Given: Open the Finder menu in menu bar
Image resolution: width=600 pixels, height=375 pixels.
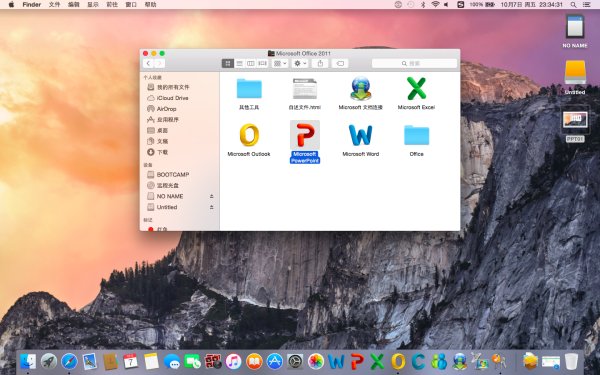Looking at the screenshot, I should 32,5.
